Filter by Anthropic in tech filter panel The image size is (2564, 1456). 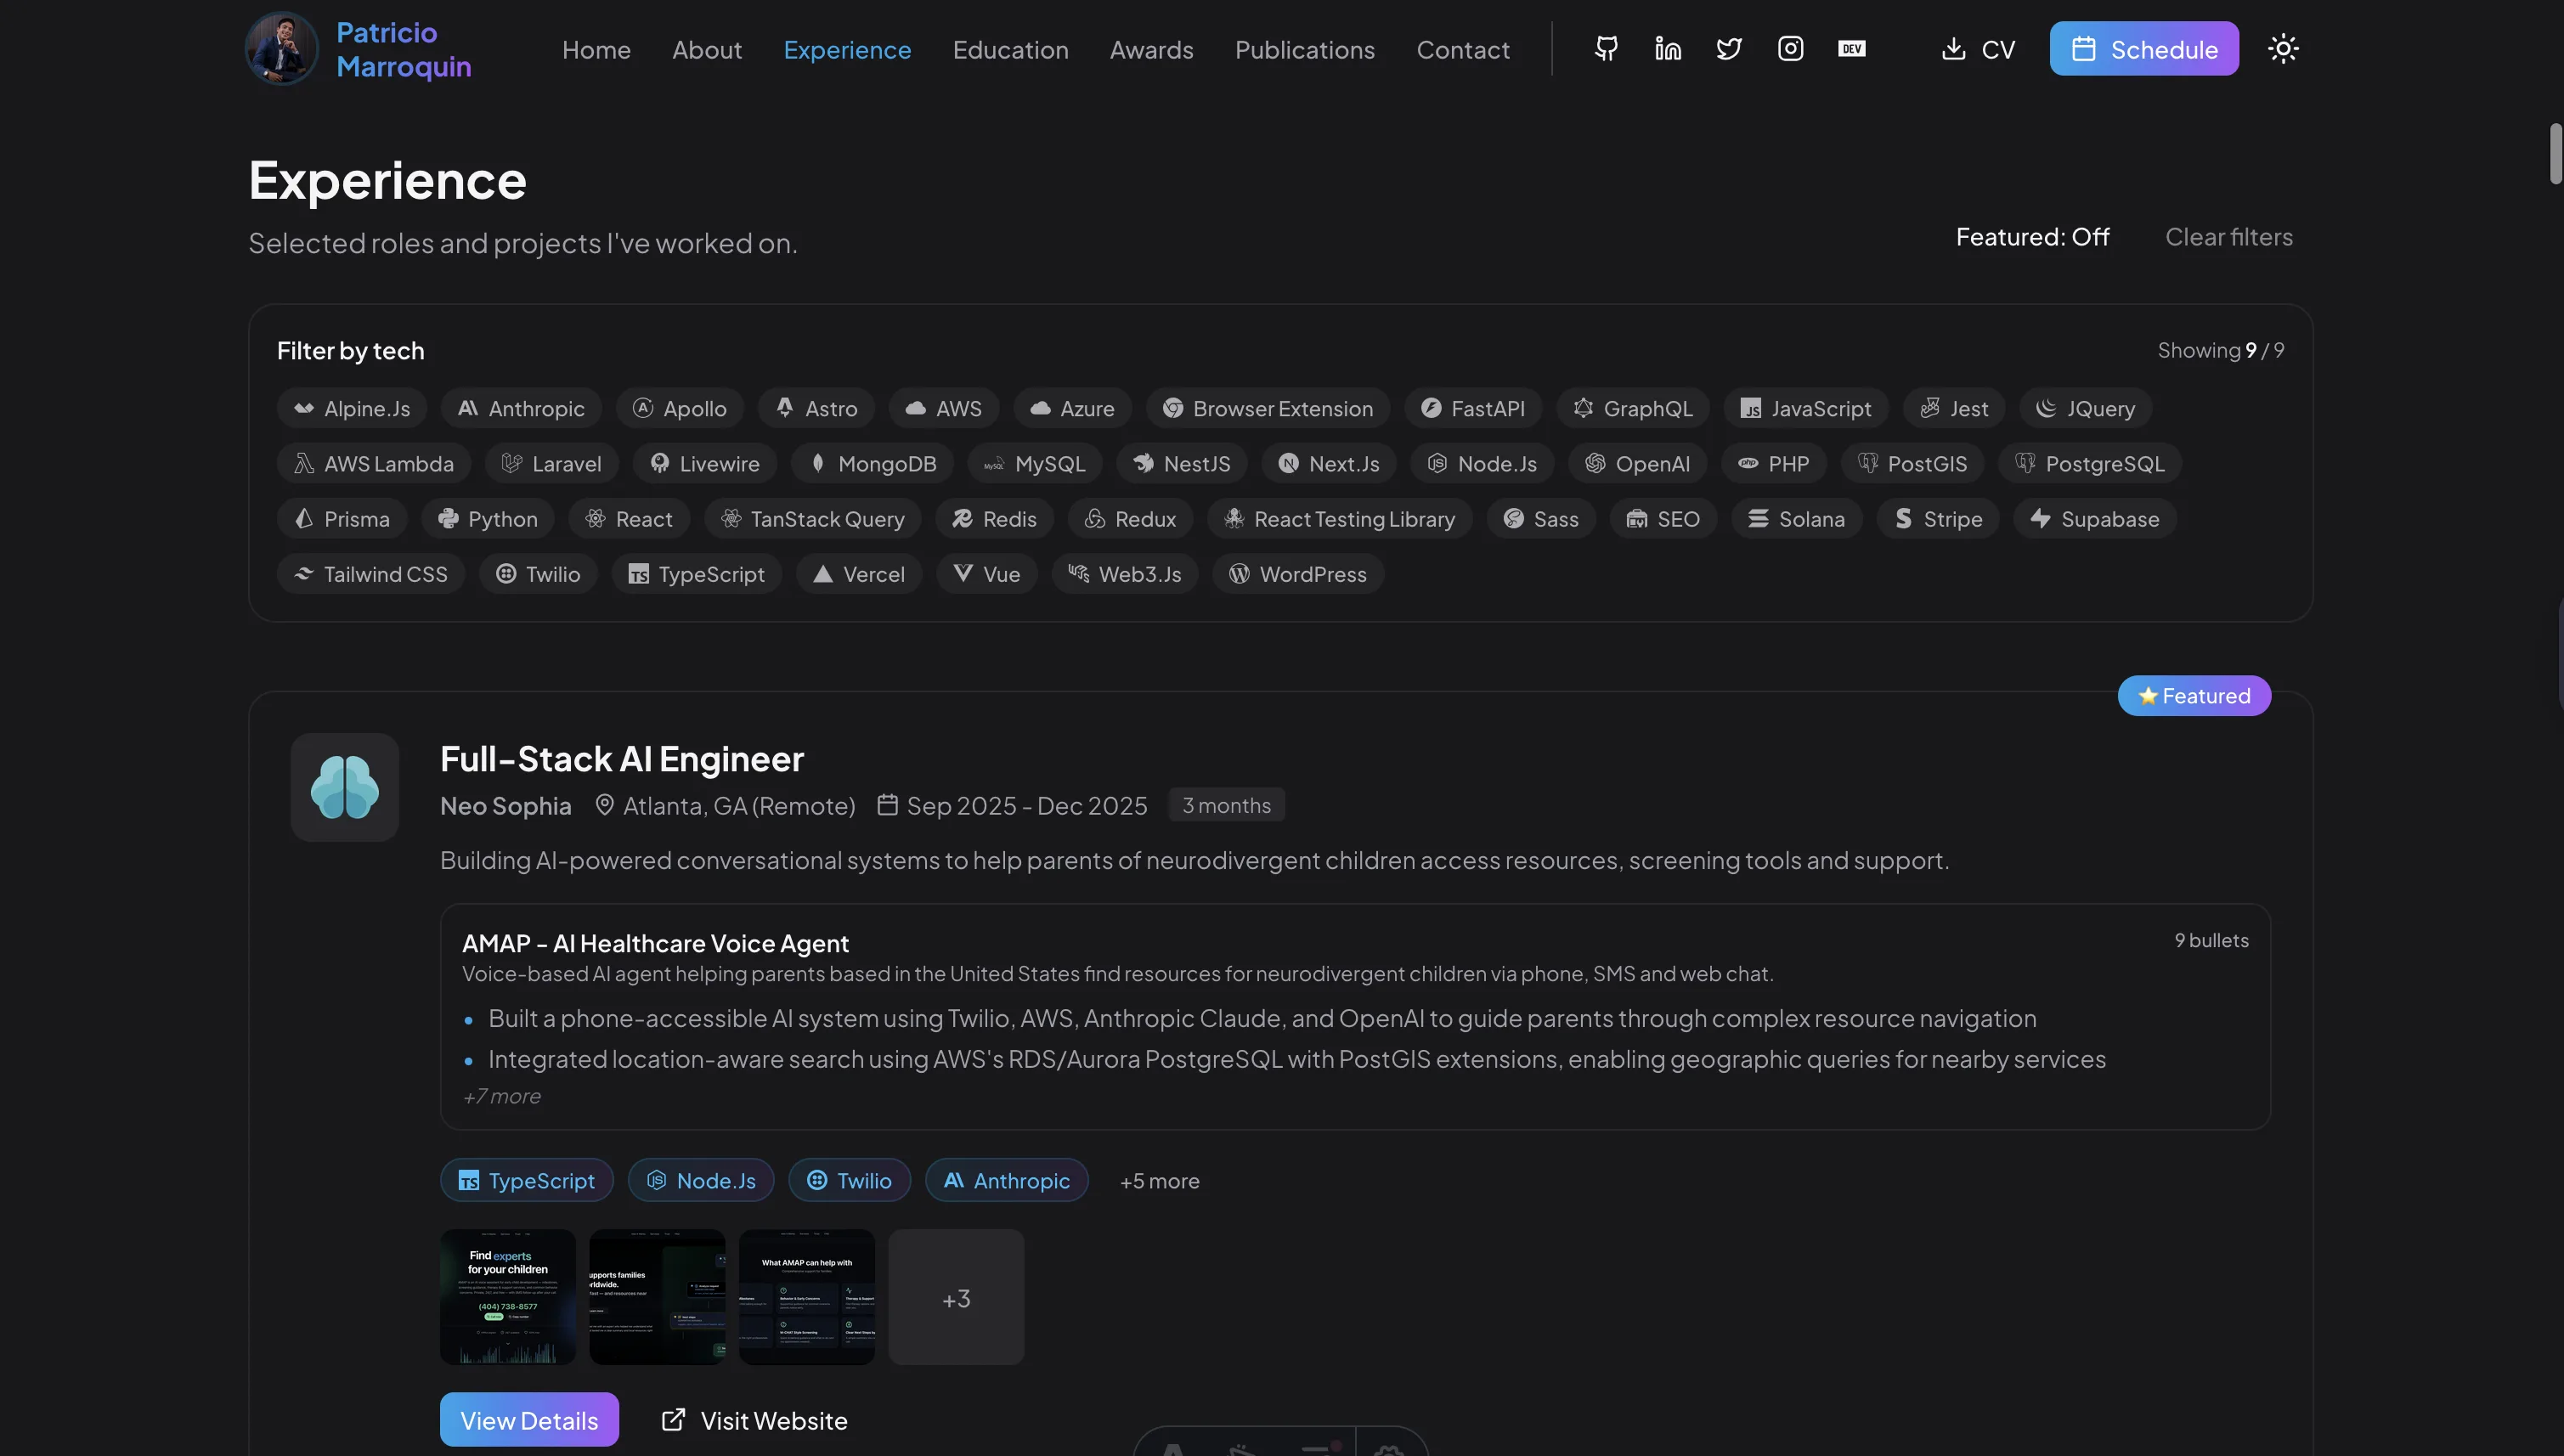point(521,408)
